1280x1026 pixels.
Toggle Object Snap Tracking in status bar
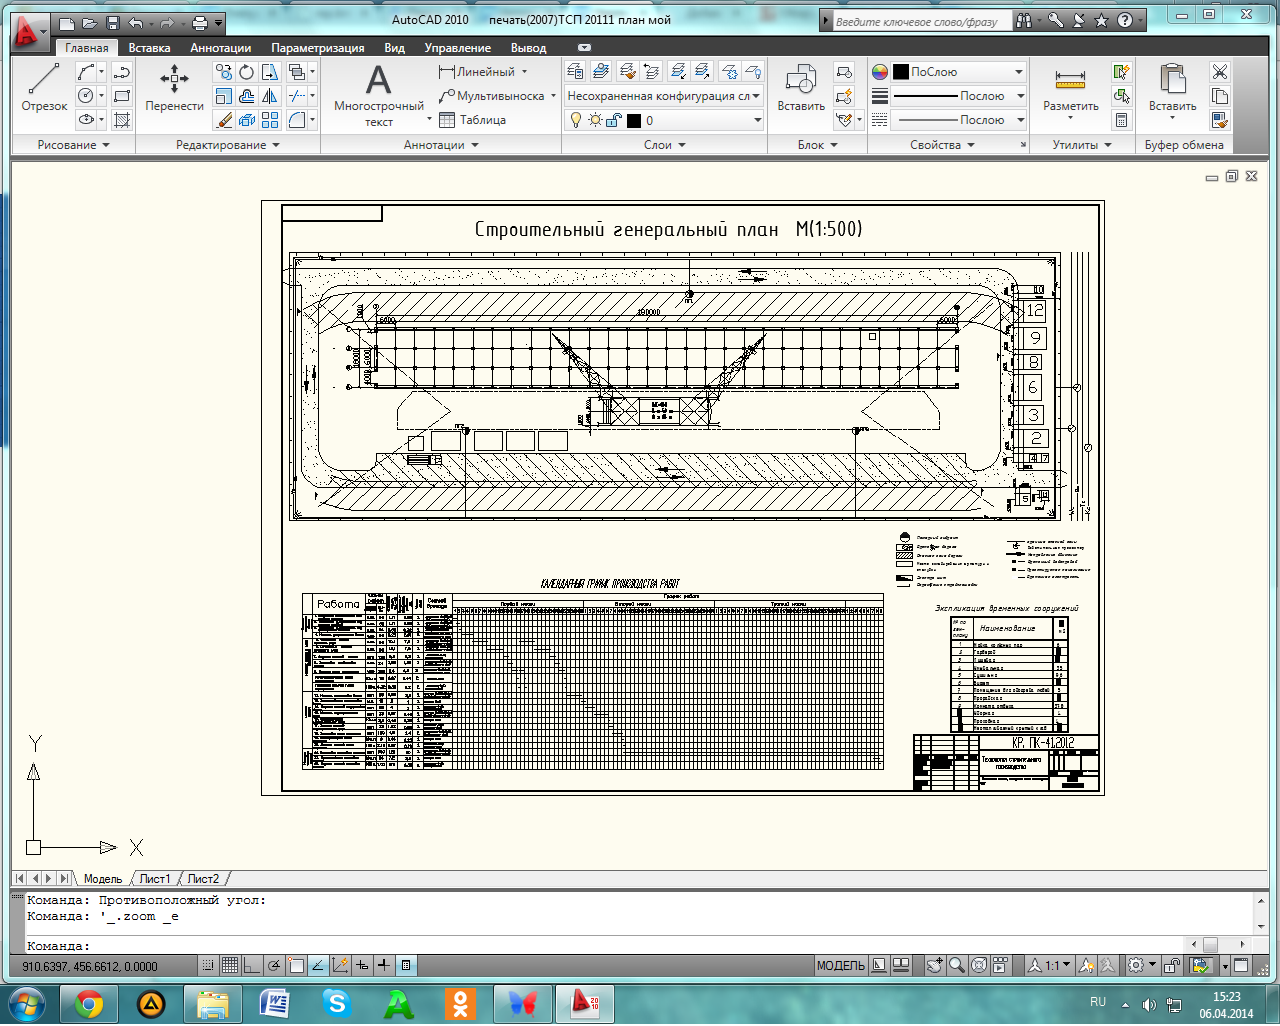click(318, 966)
